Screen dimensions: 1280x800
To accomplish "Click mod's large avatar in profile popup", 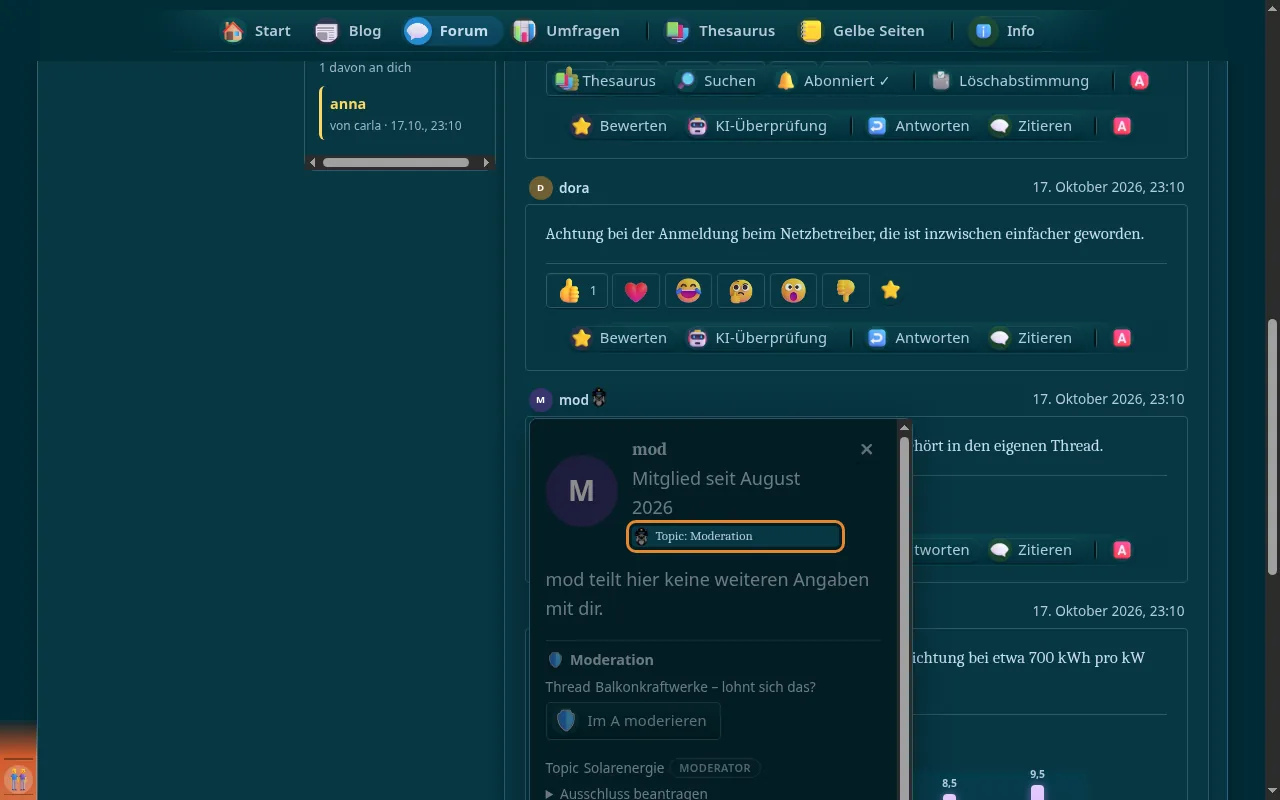I will pyautogui.click(x=581, y=491).
